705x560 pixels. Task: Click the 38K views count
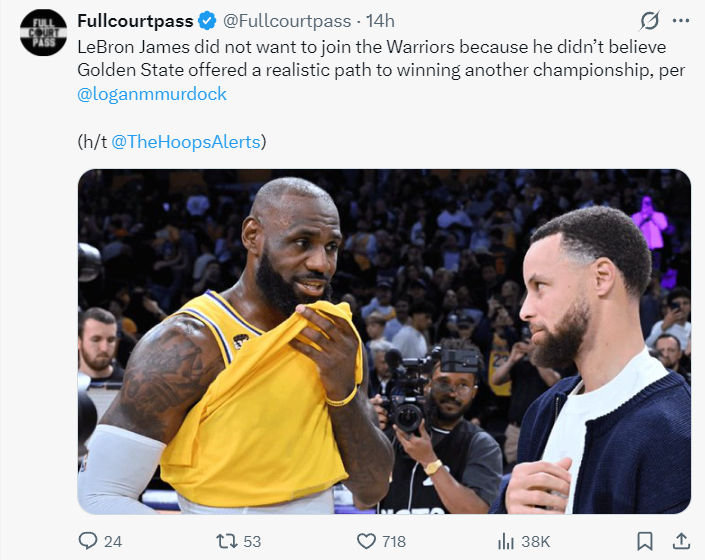(535, 542)
